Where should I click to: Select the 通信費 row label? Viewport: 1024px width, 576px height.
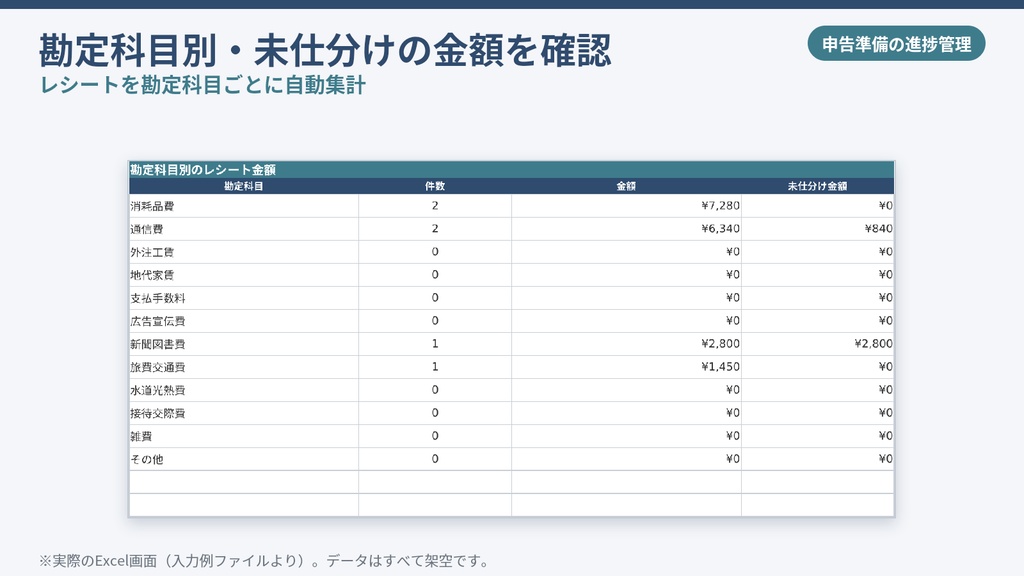tap(147, 229)
